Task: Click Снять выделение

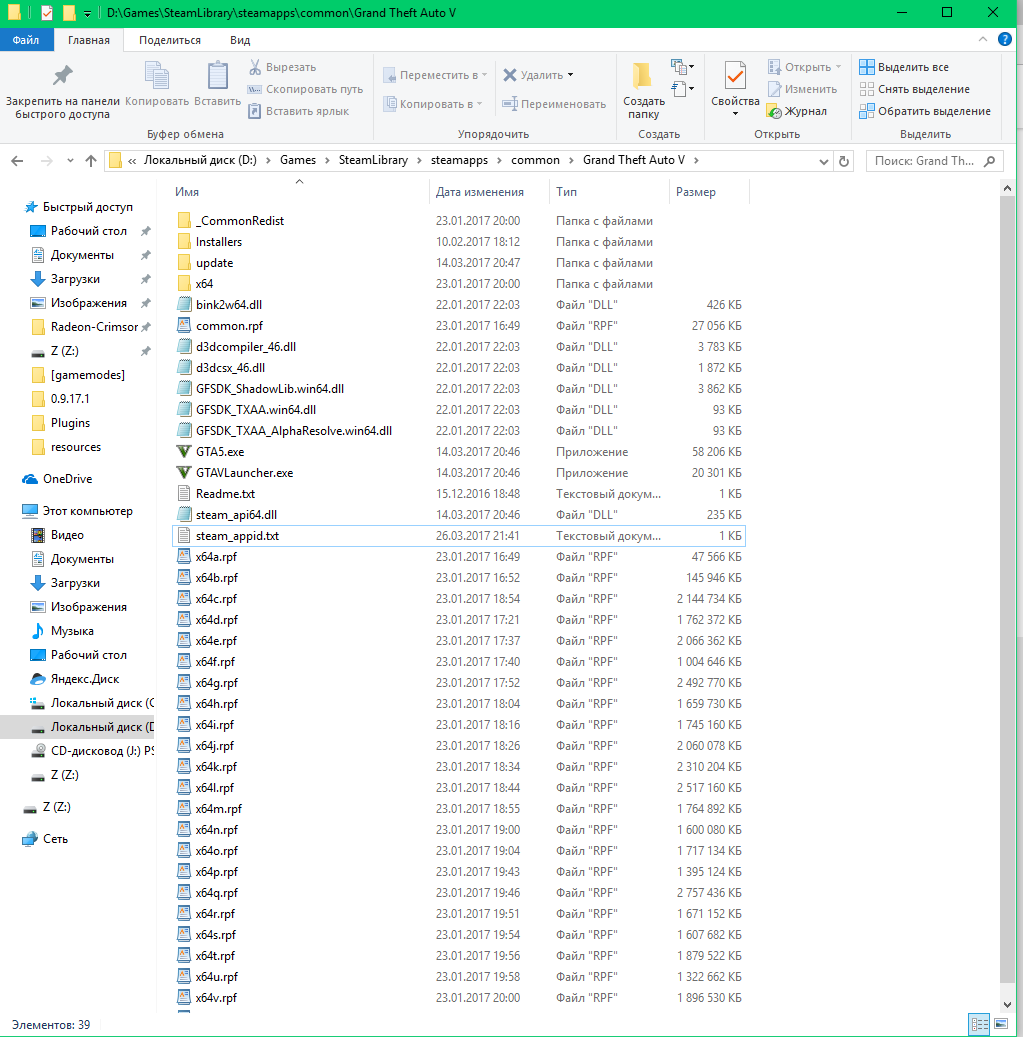Action: pyautogui.click(x=915, y=89)
